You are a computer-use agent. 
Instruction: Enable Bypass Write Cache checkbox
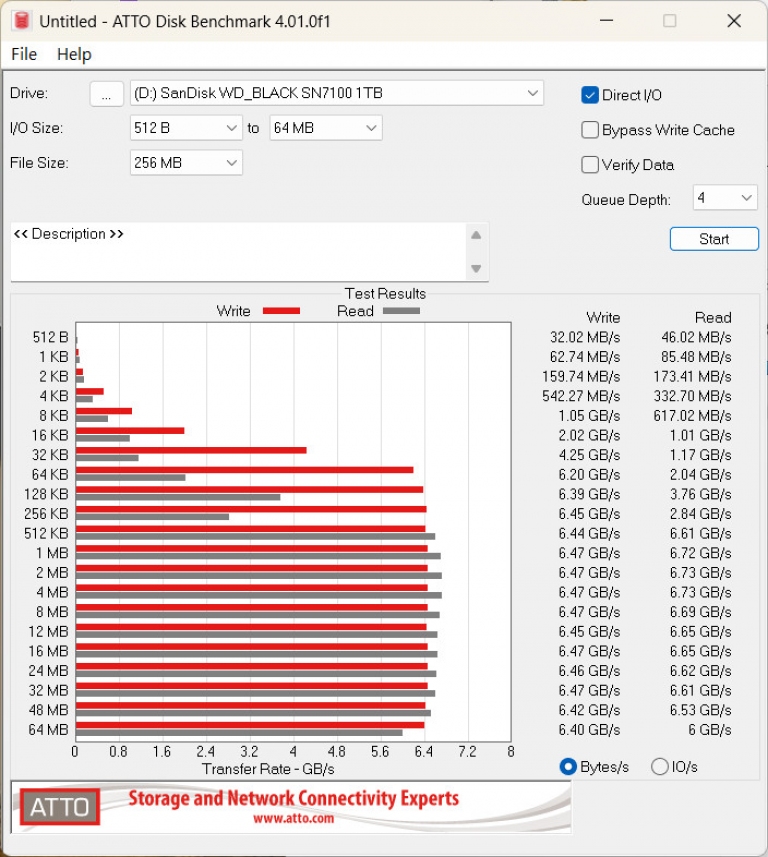(590, 130)
